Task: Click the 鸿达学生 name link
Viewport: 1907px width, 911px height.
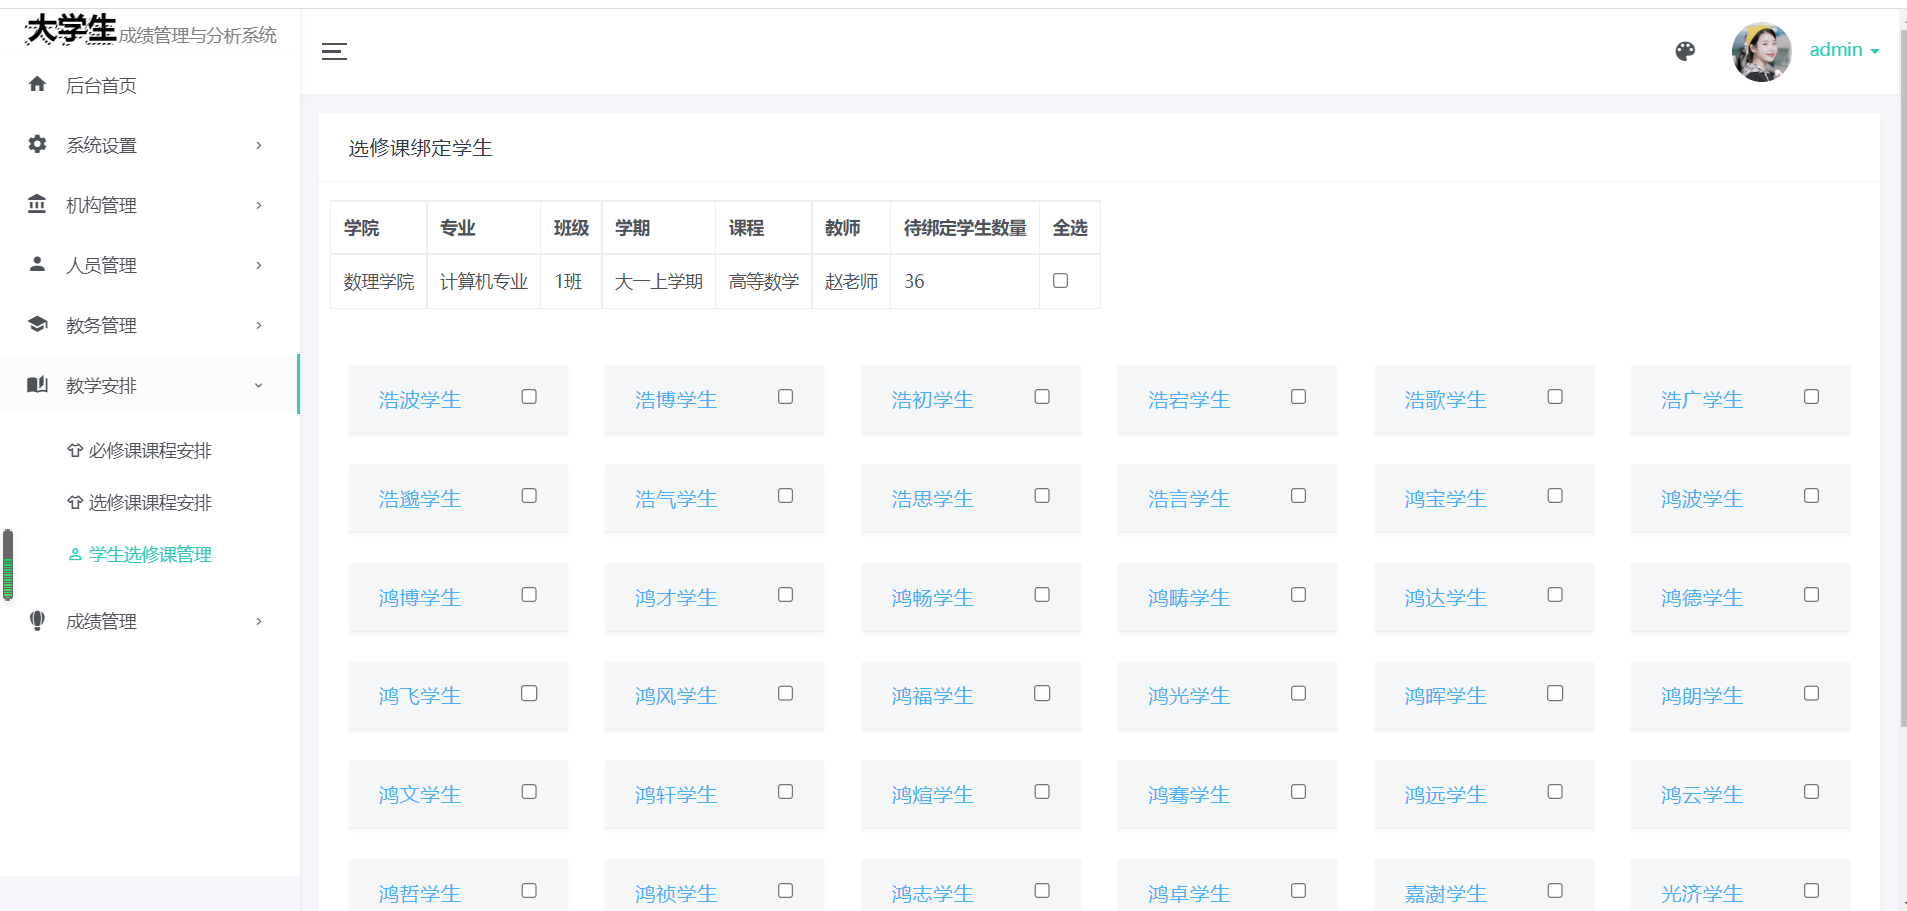Action: 1445,598
